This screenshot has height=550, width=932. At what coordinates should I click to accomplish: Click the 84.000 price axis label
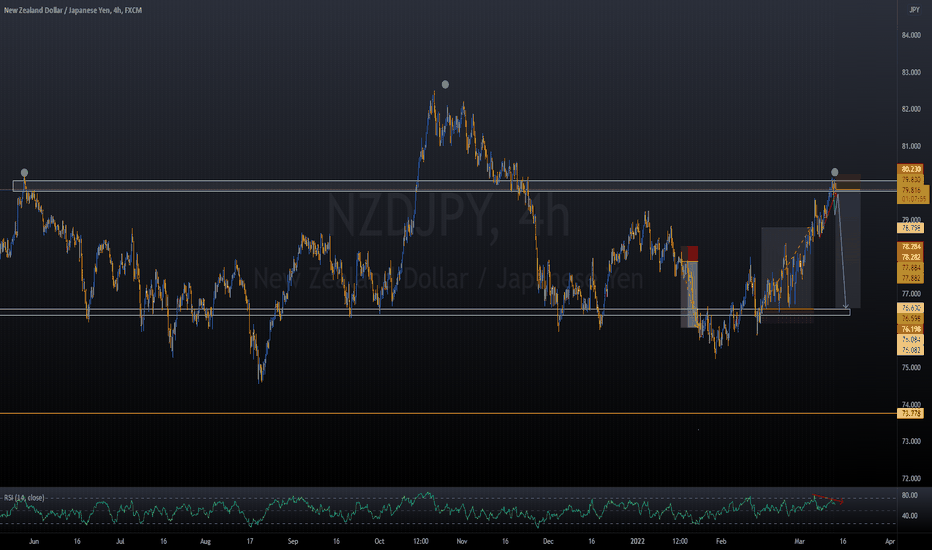point(911,35)
